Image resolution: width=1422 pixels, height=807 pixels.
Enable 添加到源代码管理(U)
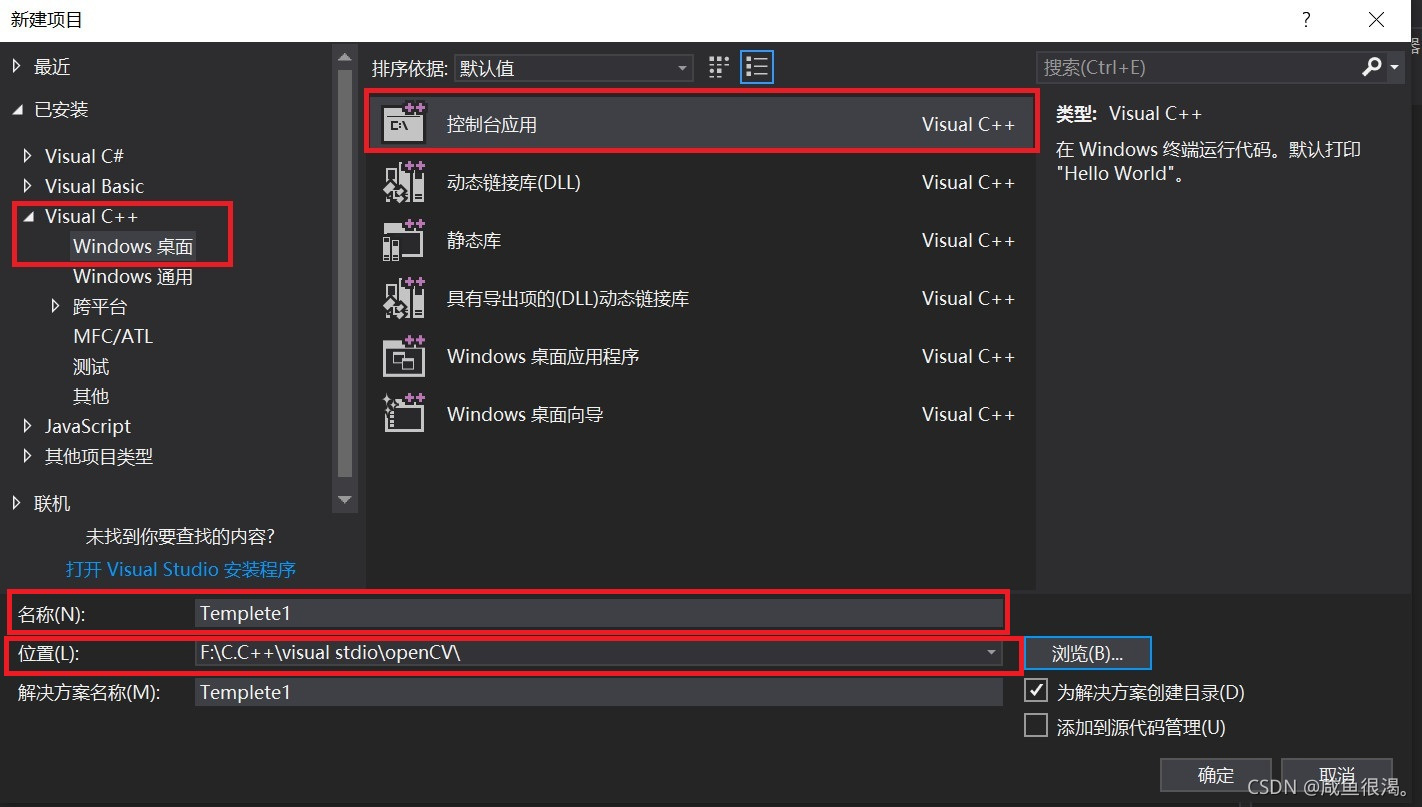click(x=1035, y=726)
